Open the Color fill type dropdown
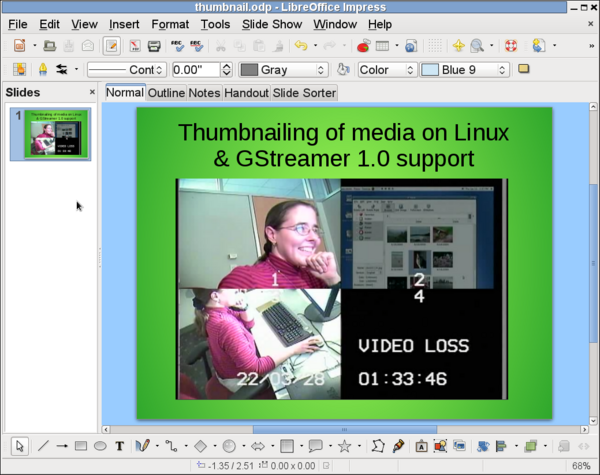The height and width of the screenshot is (475, 600). pos(386,70)
